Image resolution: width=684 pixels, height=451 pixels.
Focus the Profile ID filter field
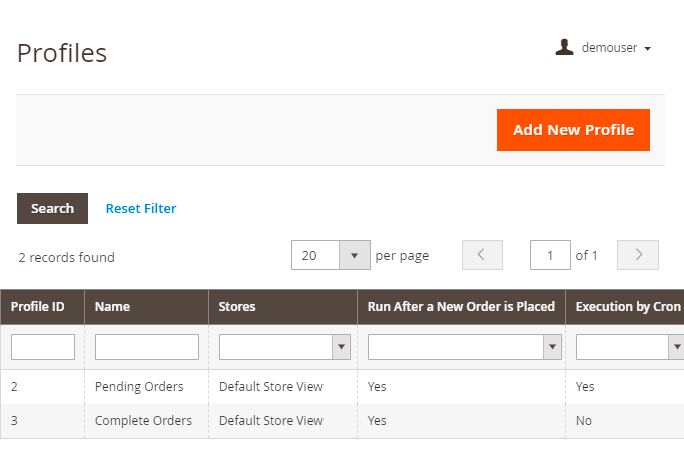pos(43,347)
